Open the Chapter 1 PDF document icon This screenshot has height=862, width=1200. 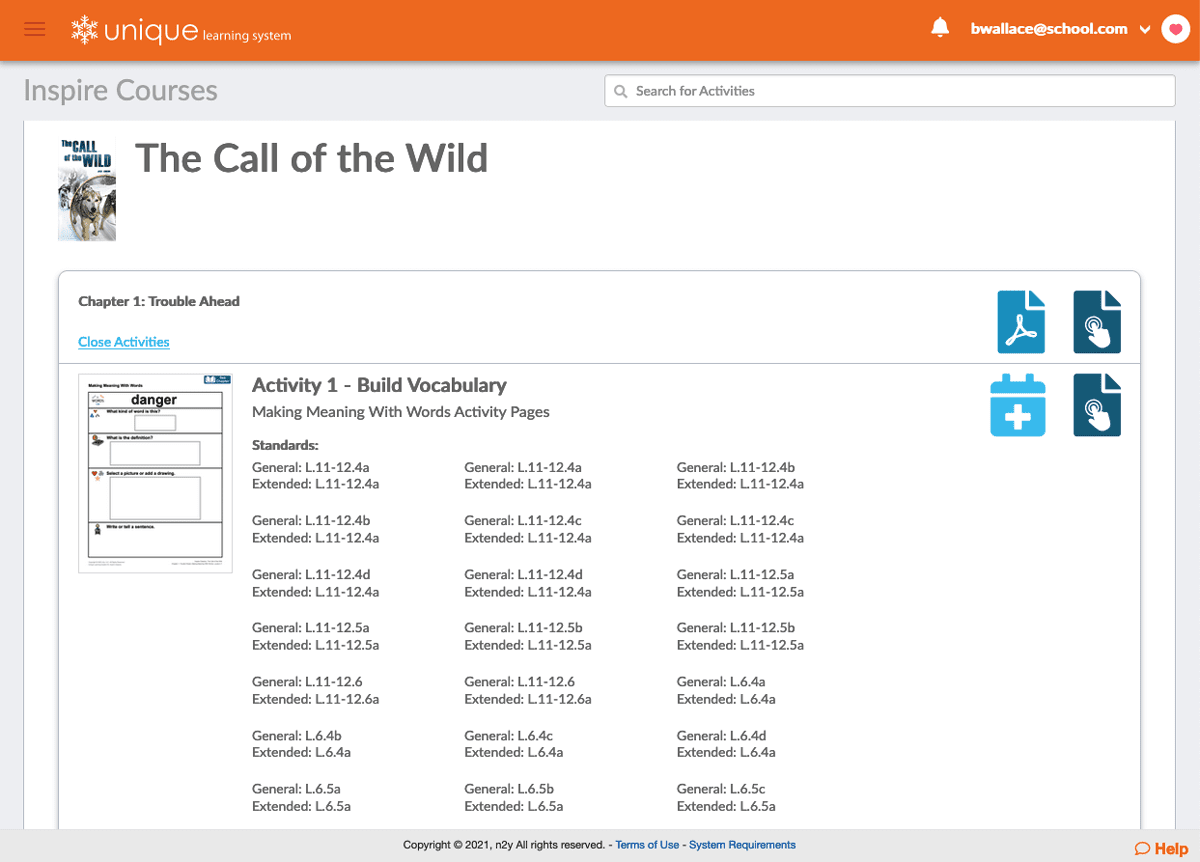pos(1021,322)
